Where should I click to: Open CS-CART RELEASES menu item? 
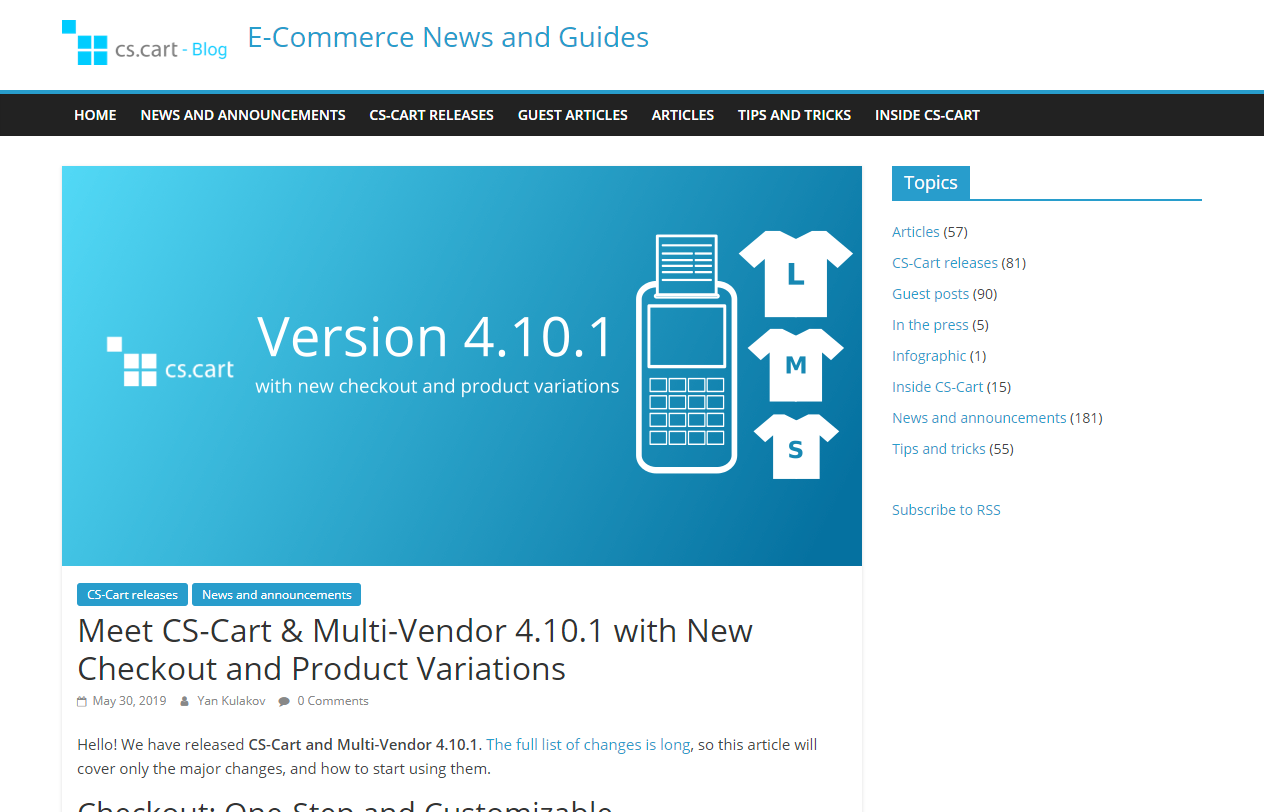click(431, 115)
